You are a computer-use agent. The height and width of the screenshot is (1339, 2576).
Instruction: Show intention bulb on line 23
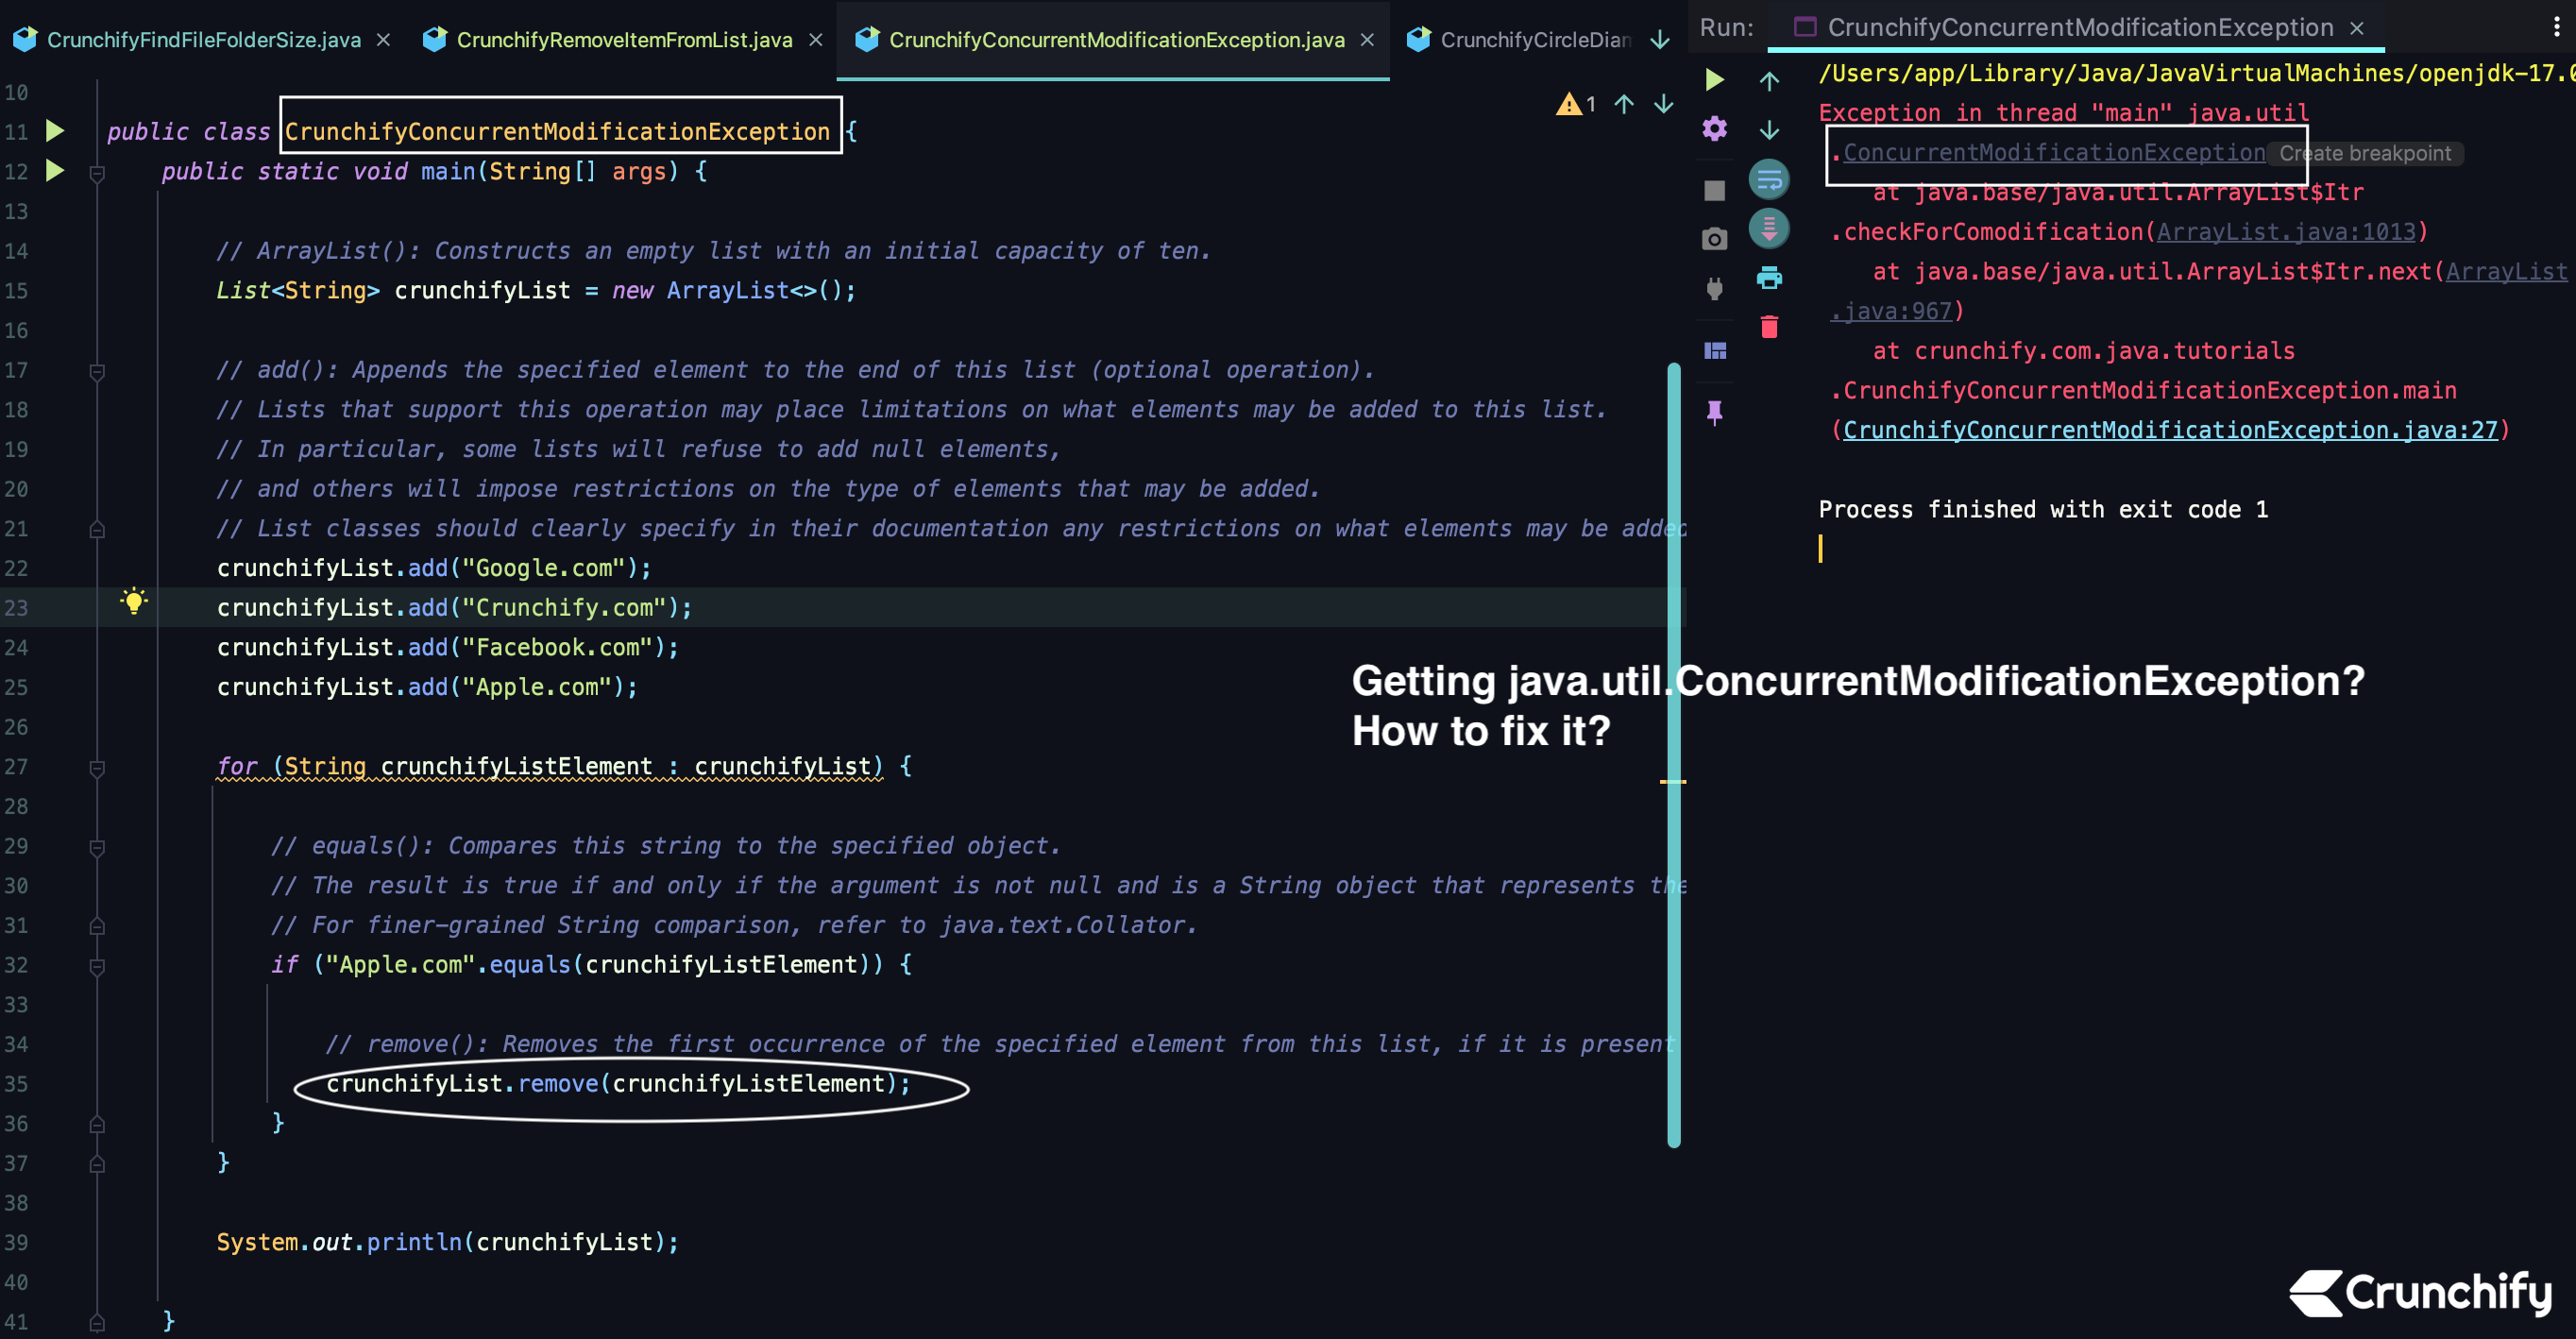click(x=133, y=601)
